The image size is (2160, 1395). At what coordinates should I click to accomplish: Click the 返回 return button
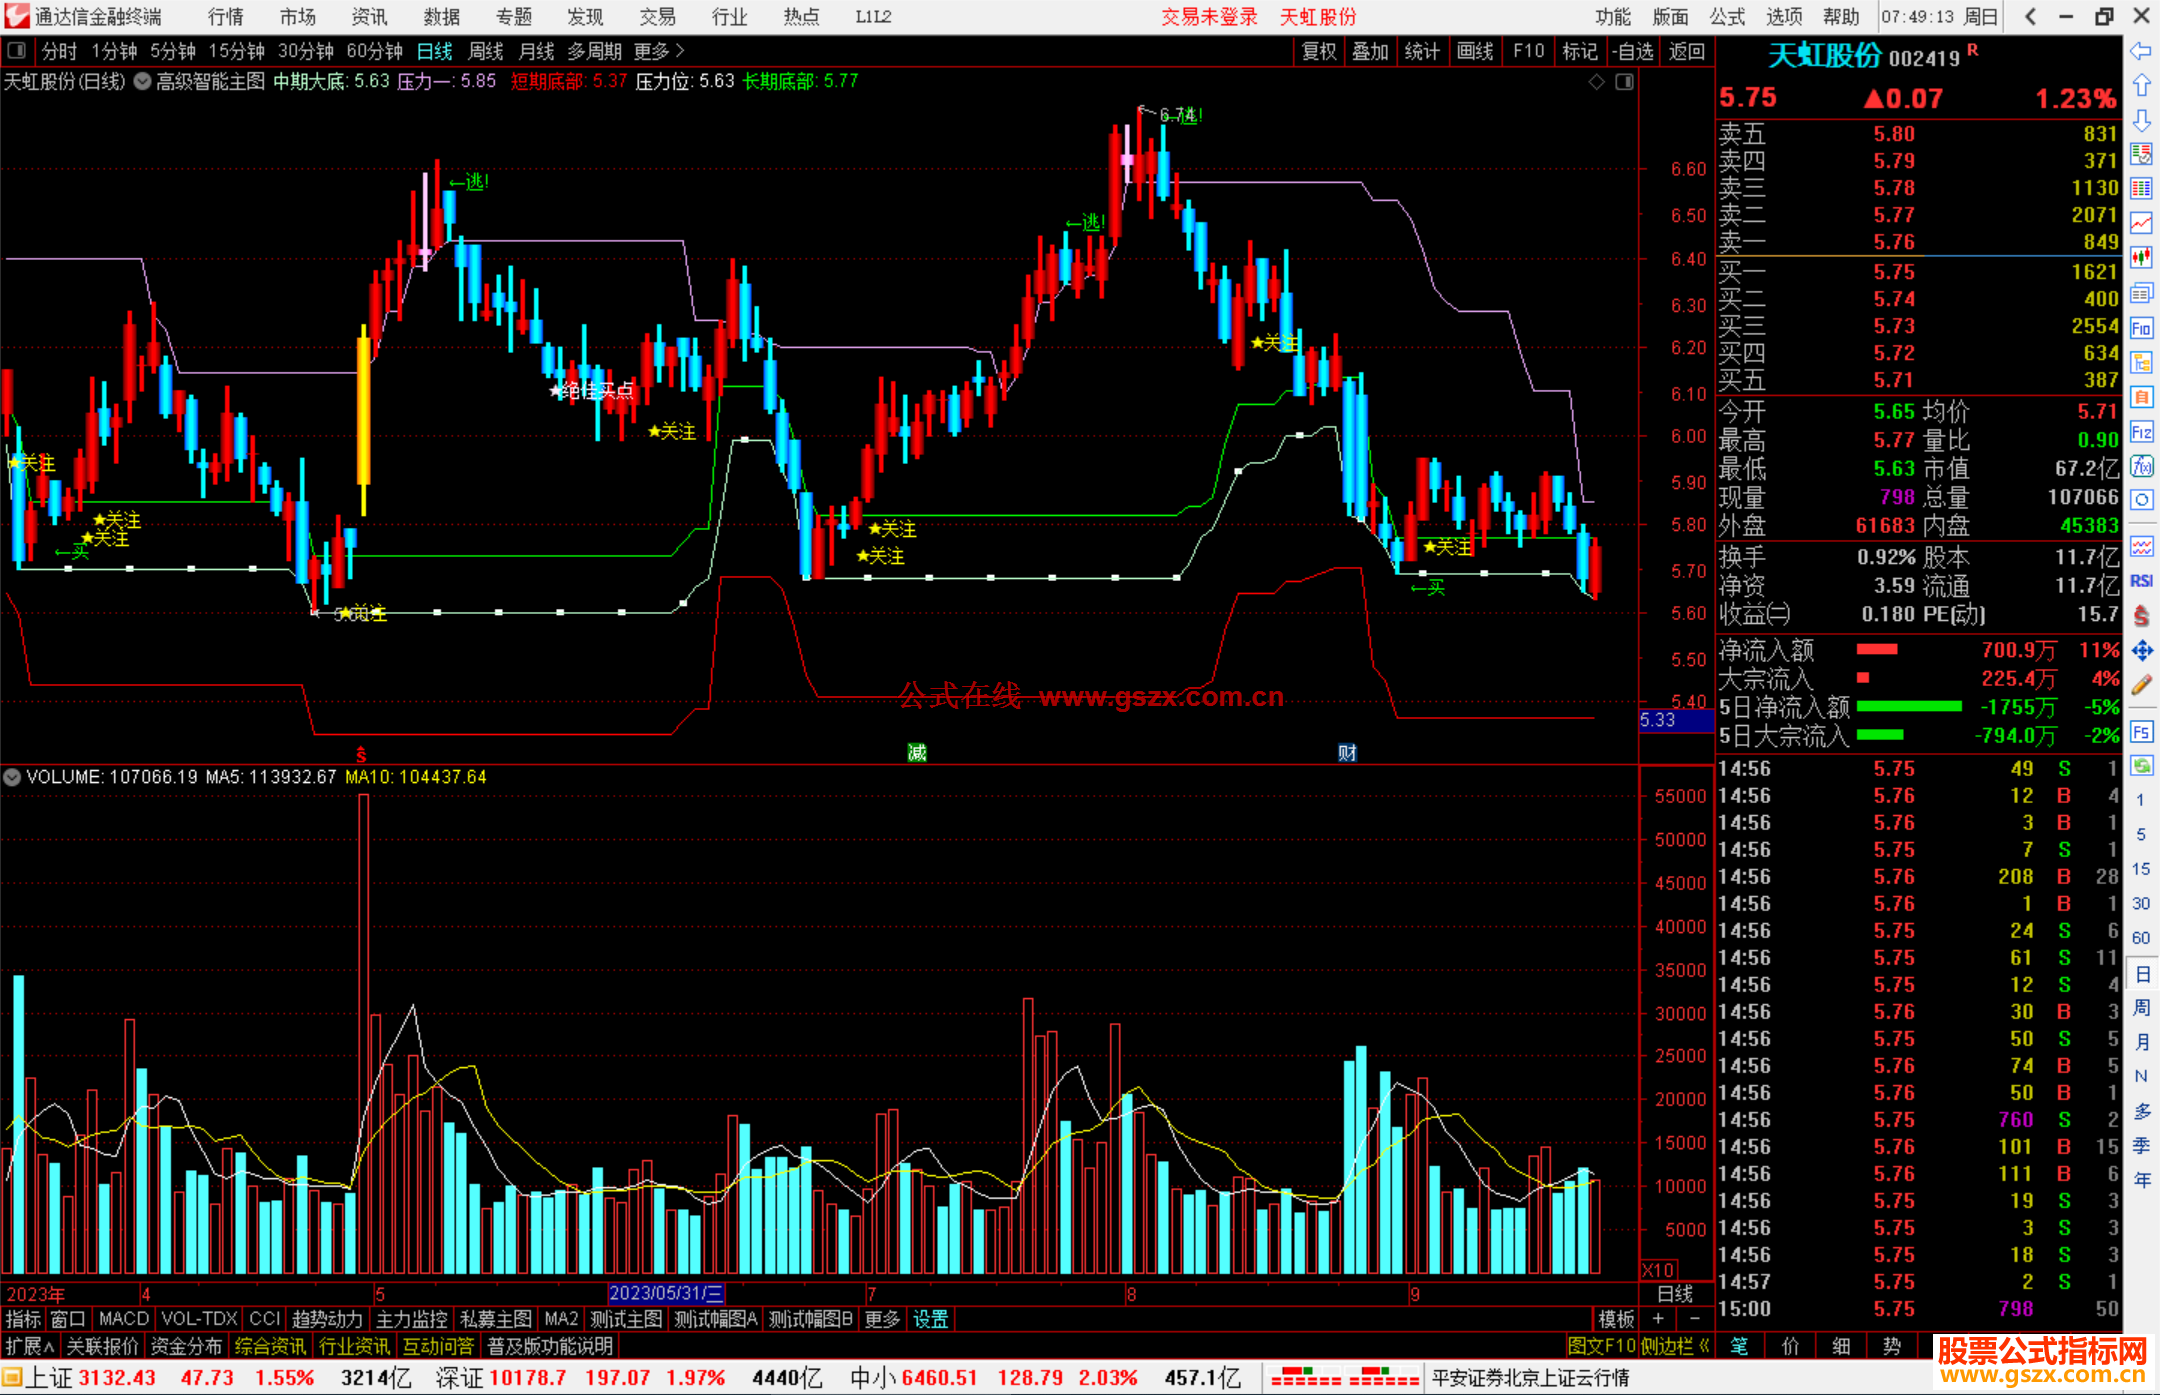(1687, 51)
